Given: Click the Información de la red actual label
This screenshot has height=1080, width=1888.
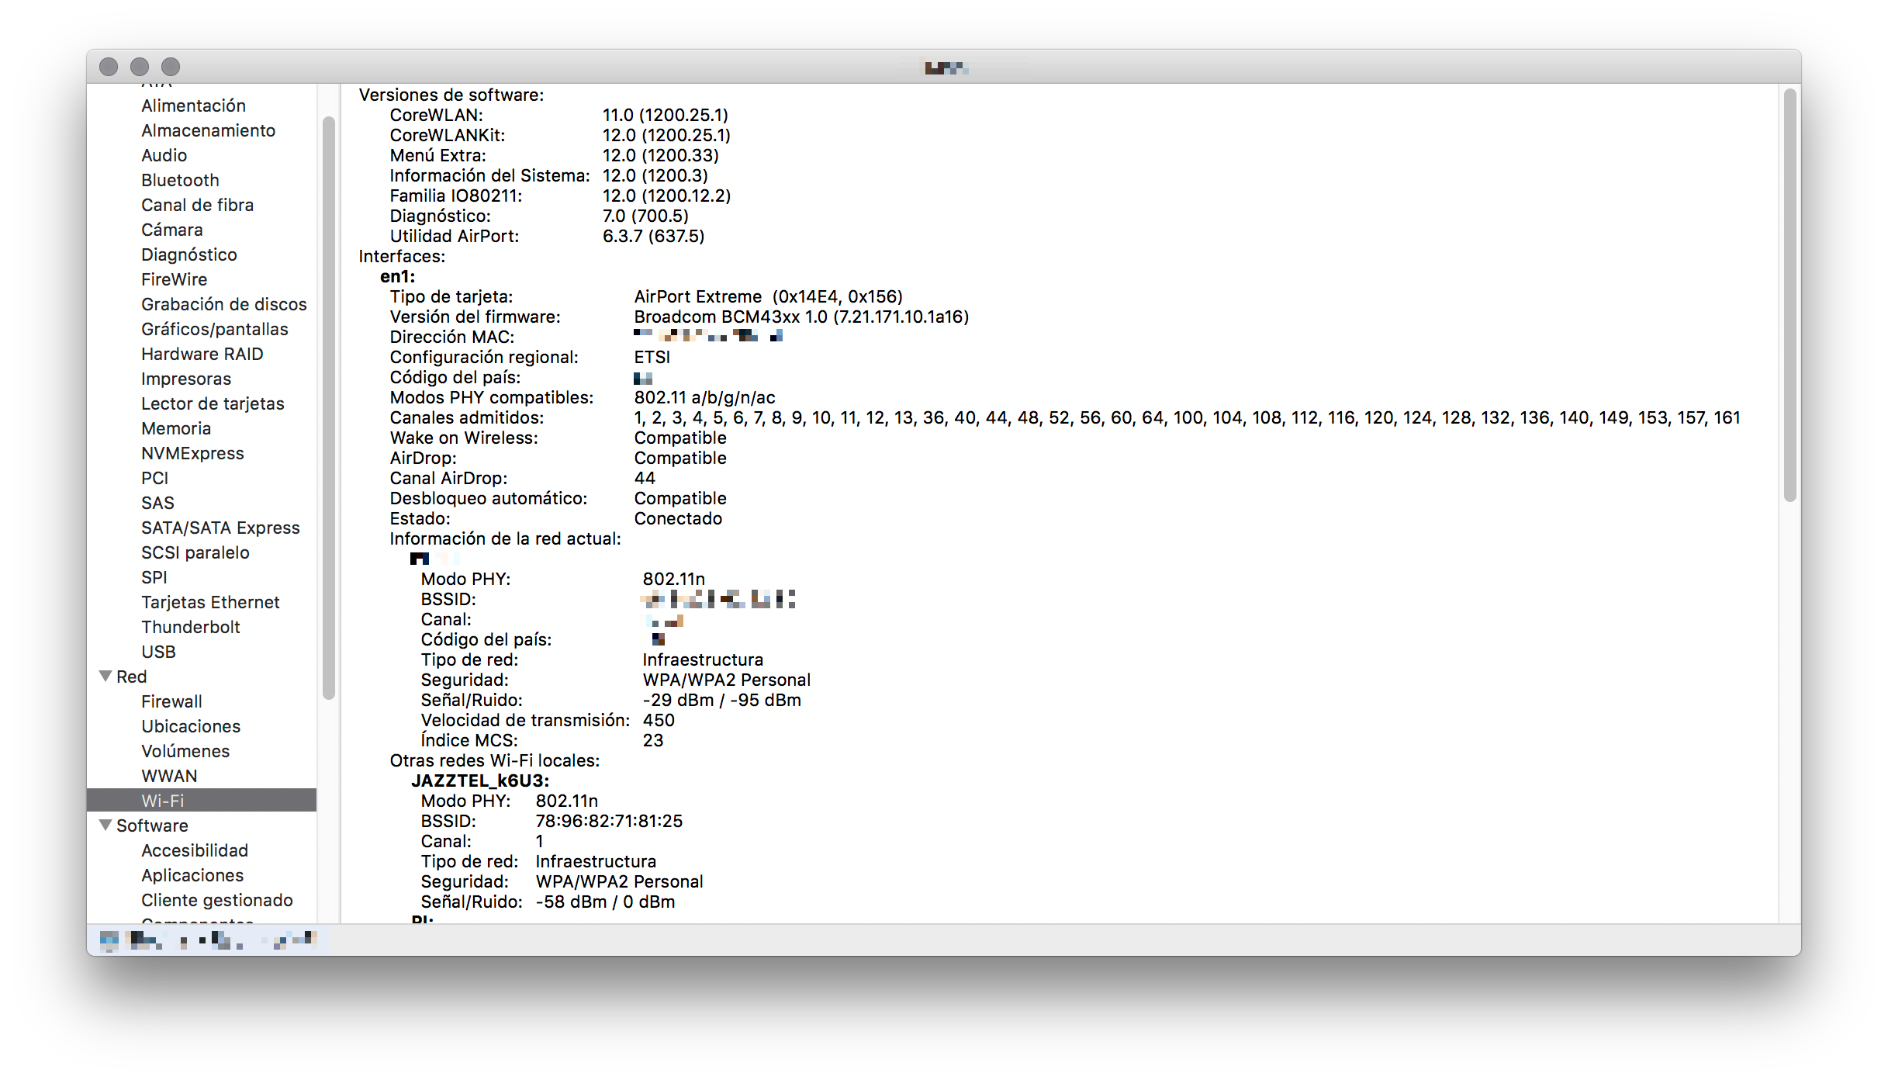Looking at the screenshot, I should [505, 539].
